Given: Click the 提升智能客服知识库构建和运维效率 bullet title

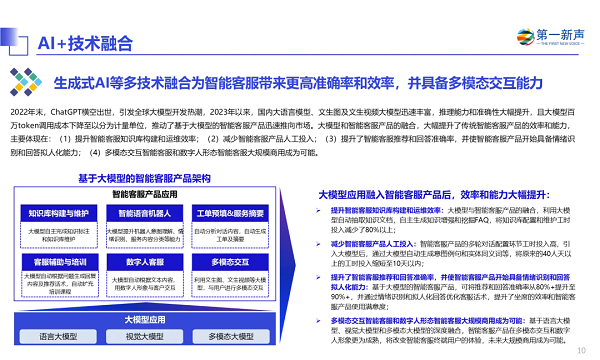Looking at the screenshot, I should coord(387,210).
